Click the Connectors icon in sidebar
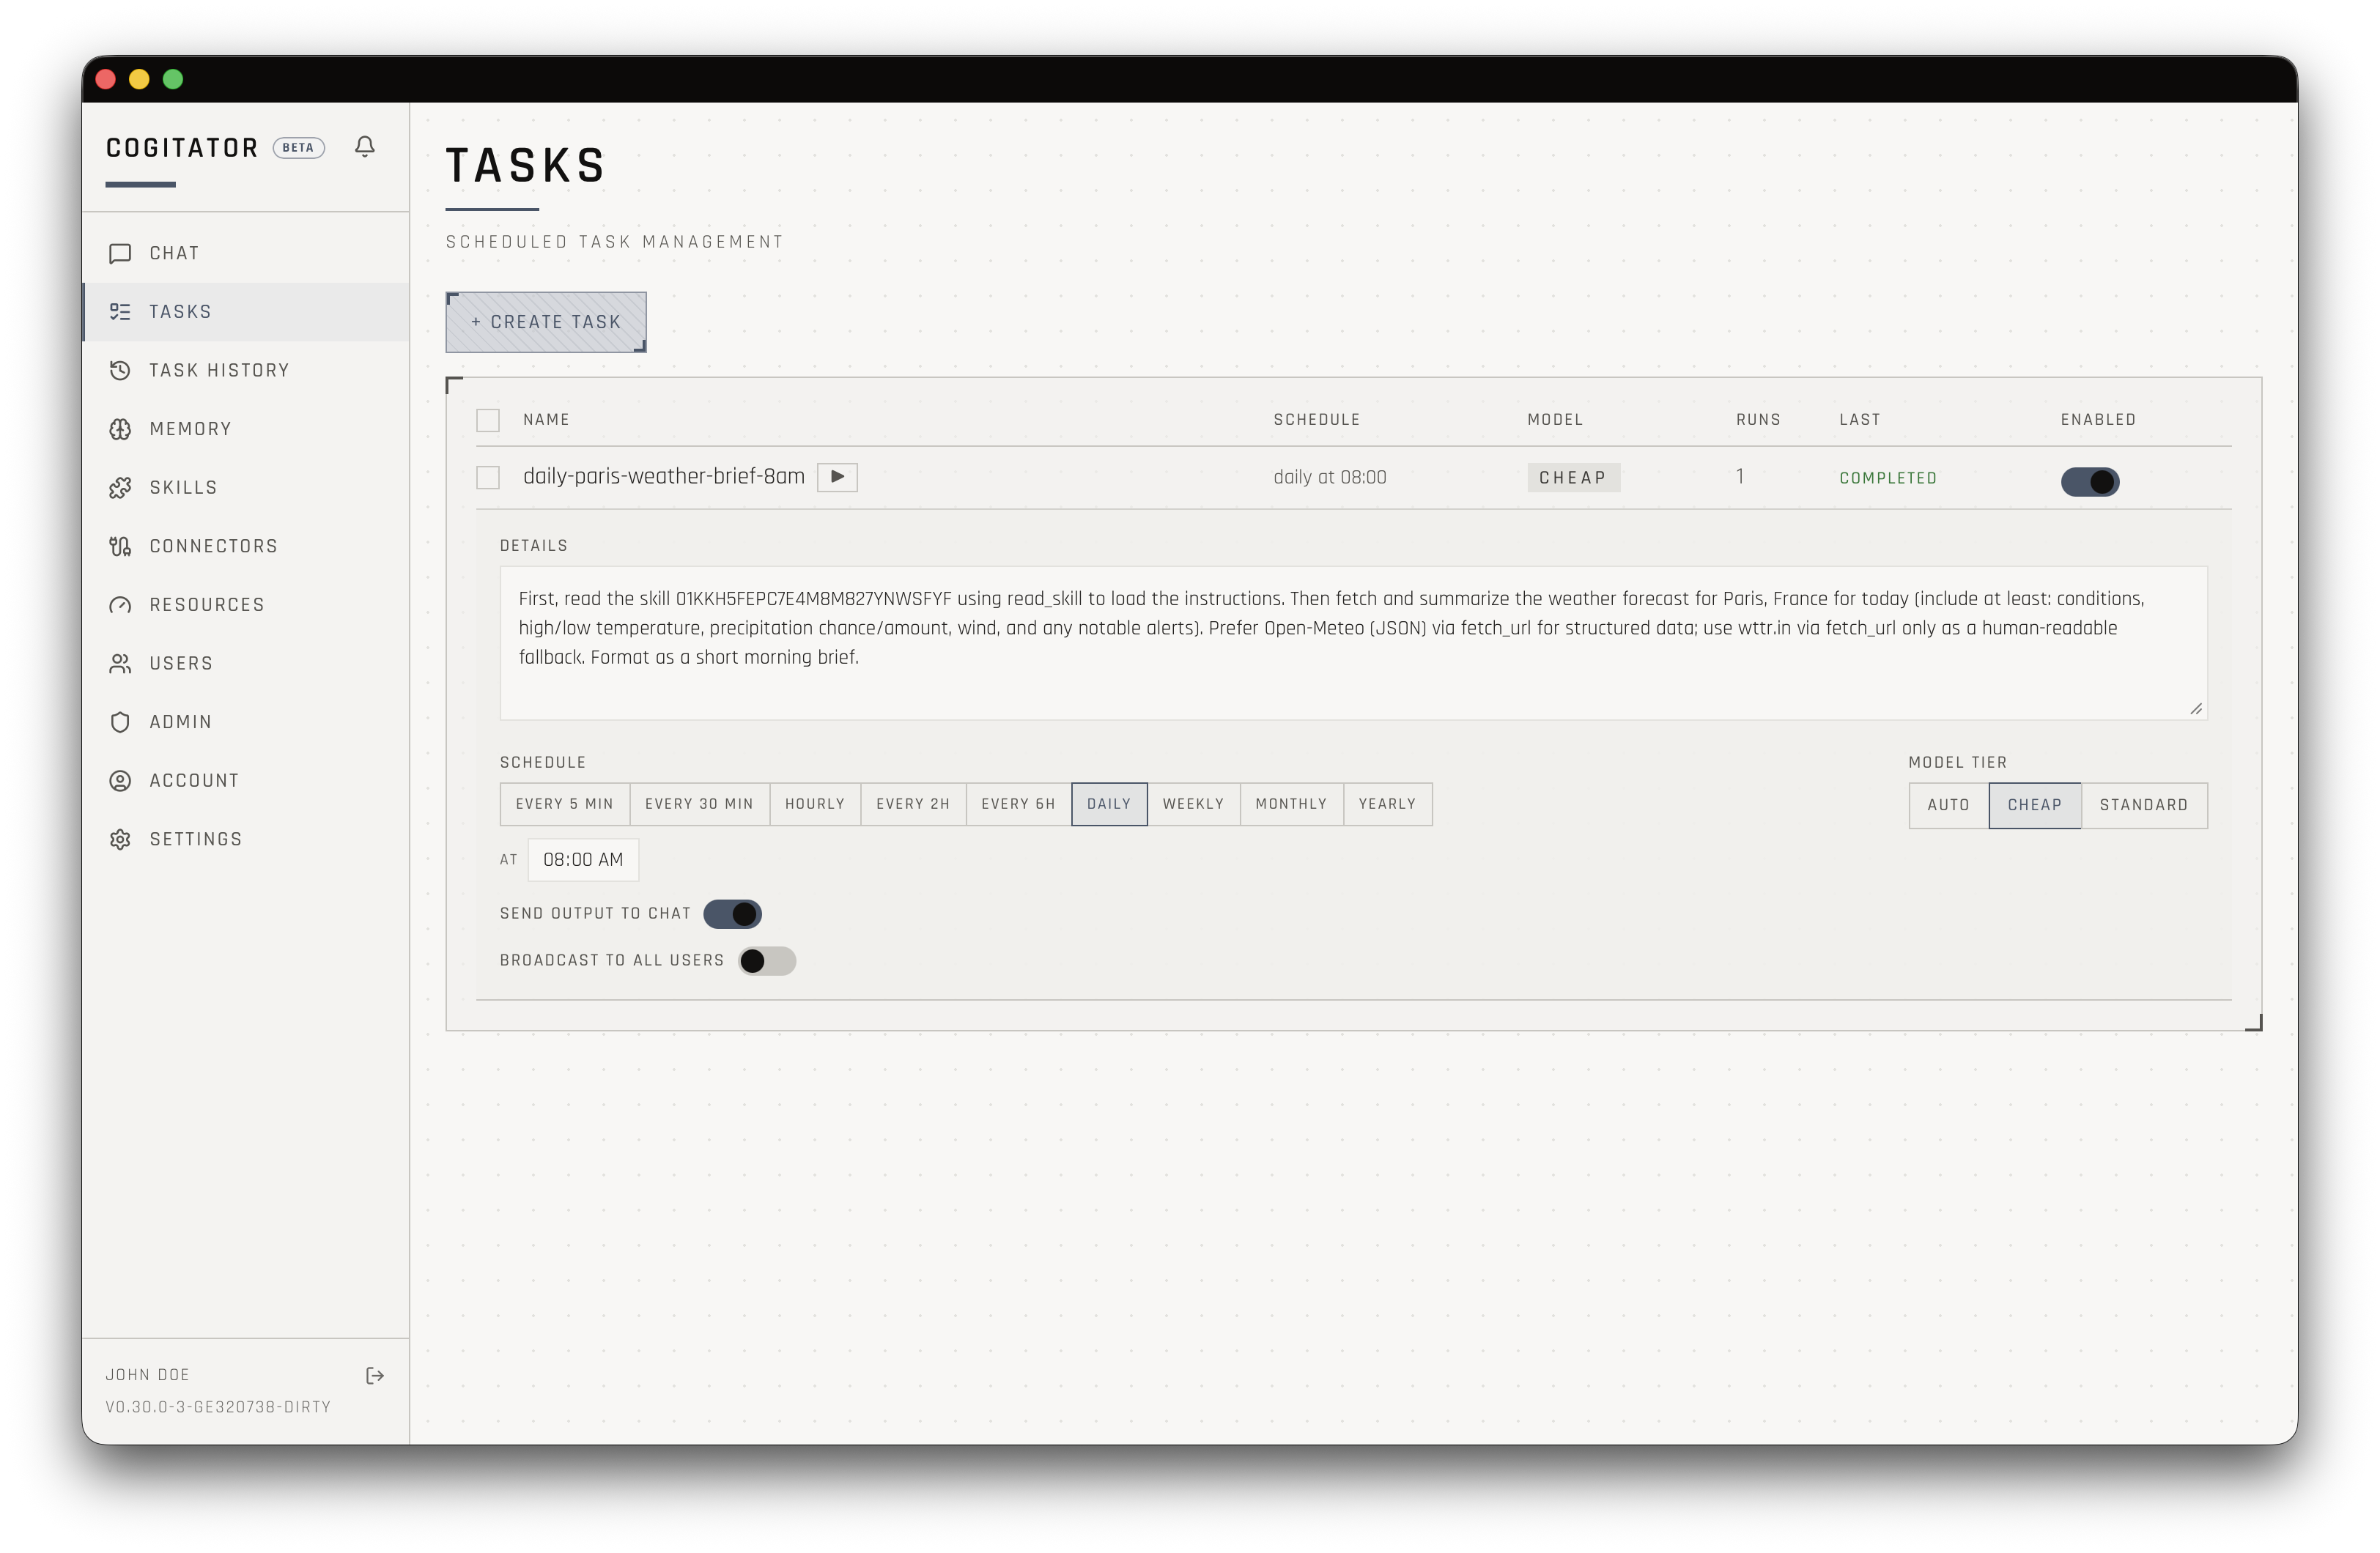The image size is (2380, 1553). [120, 546]
